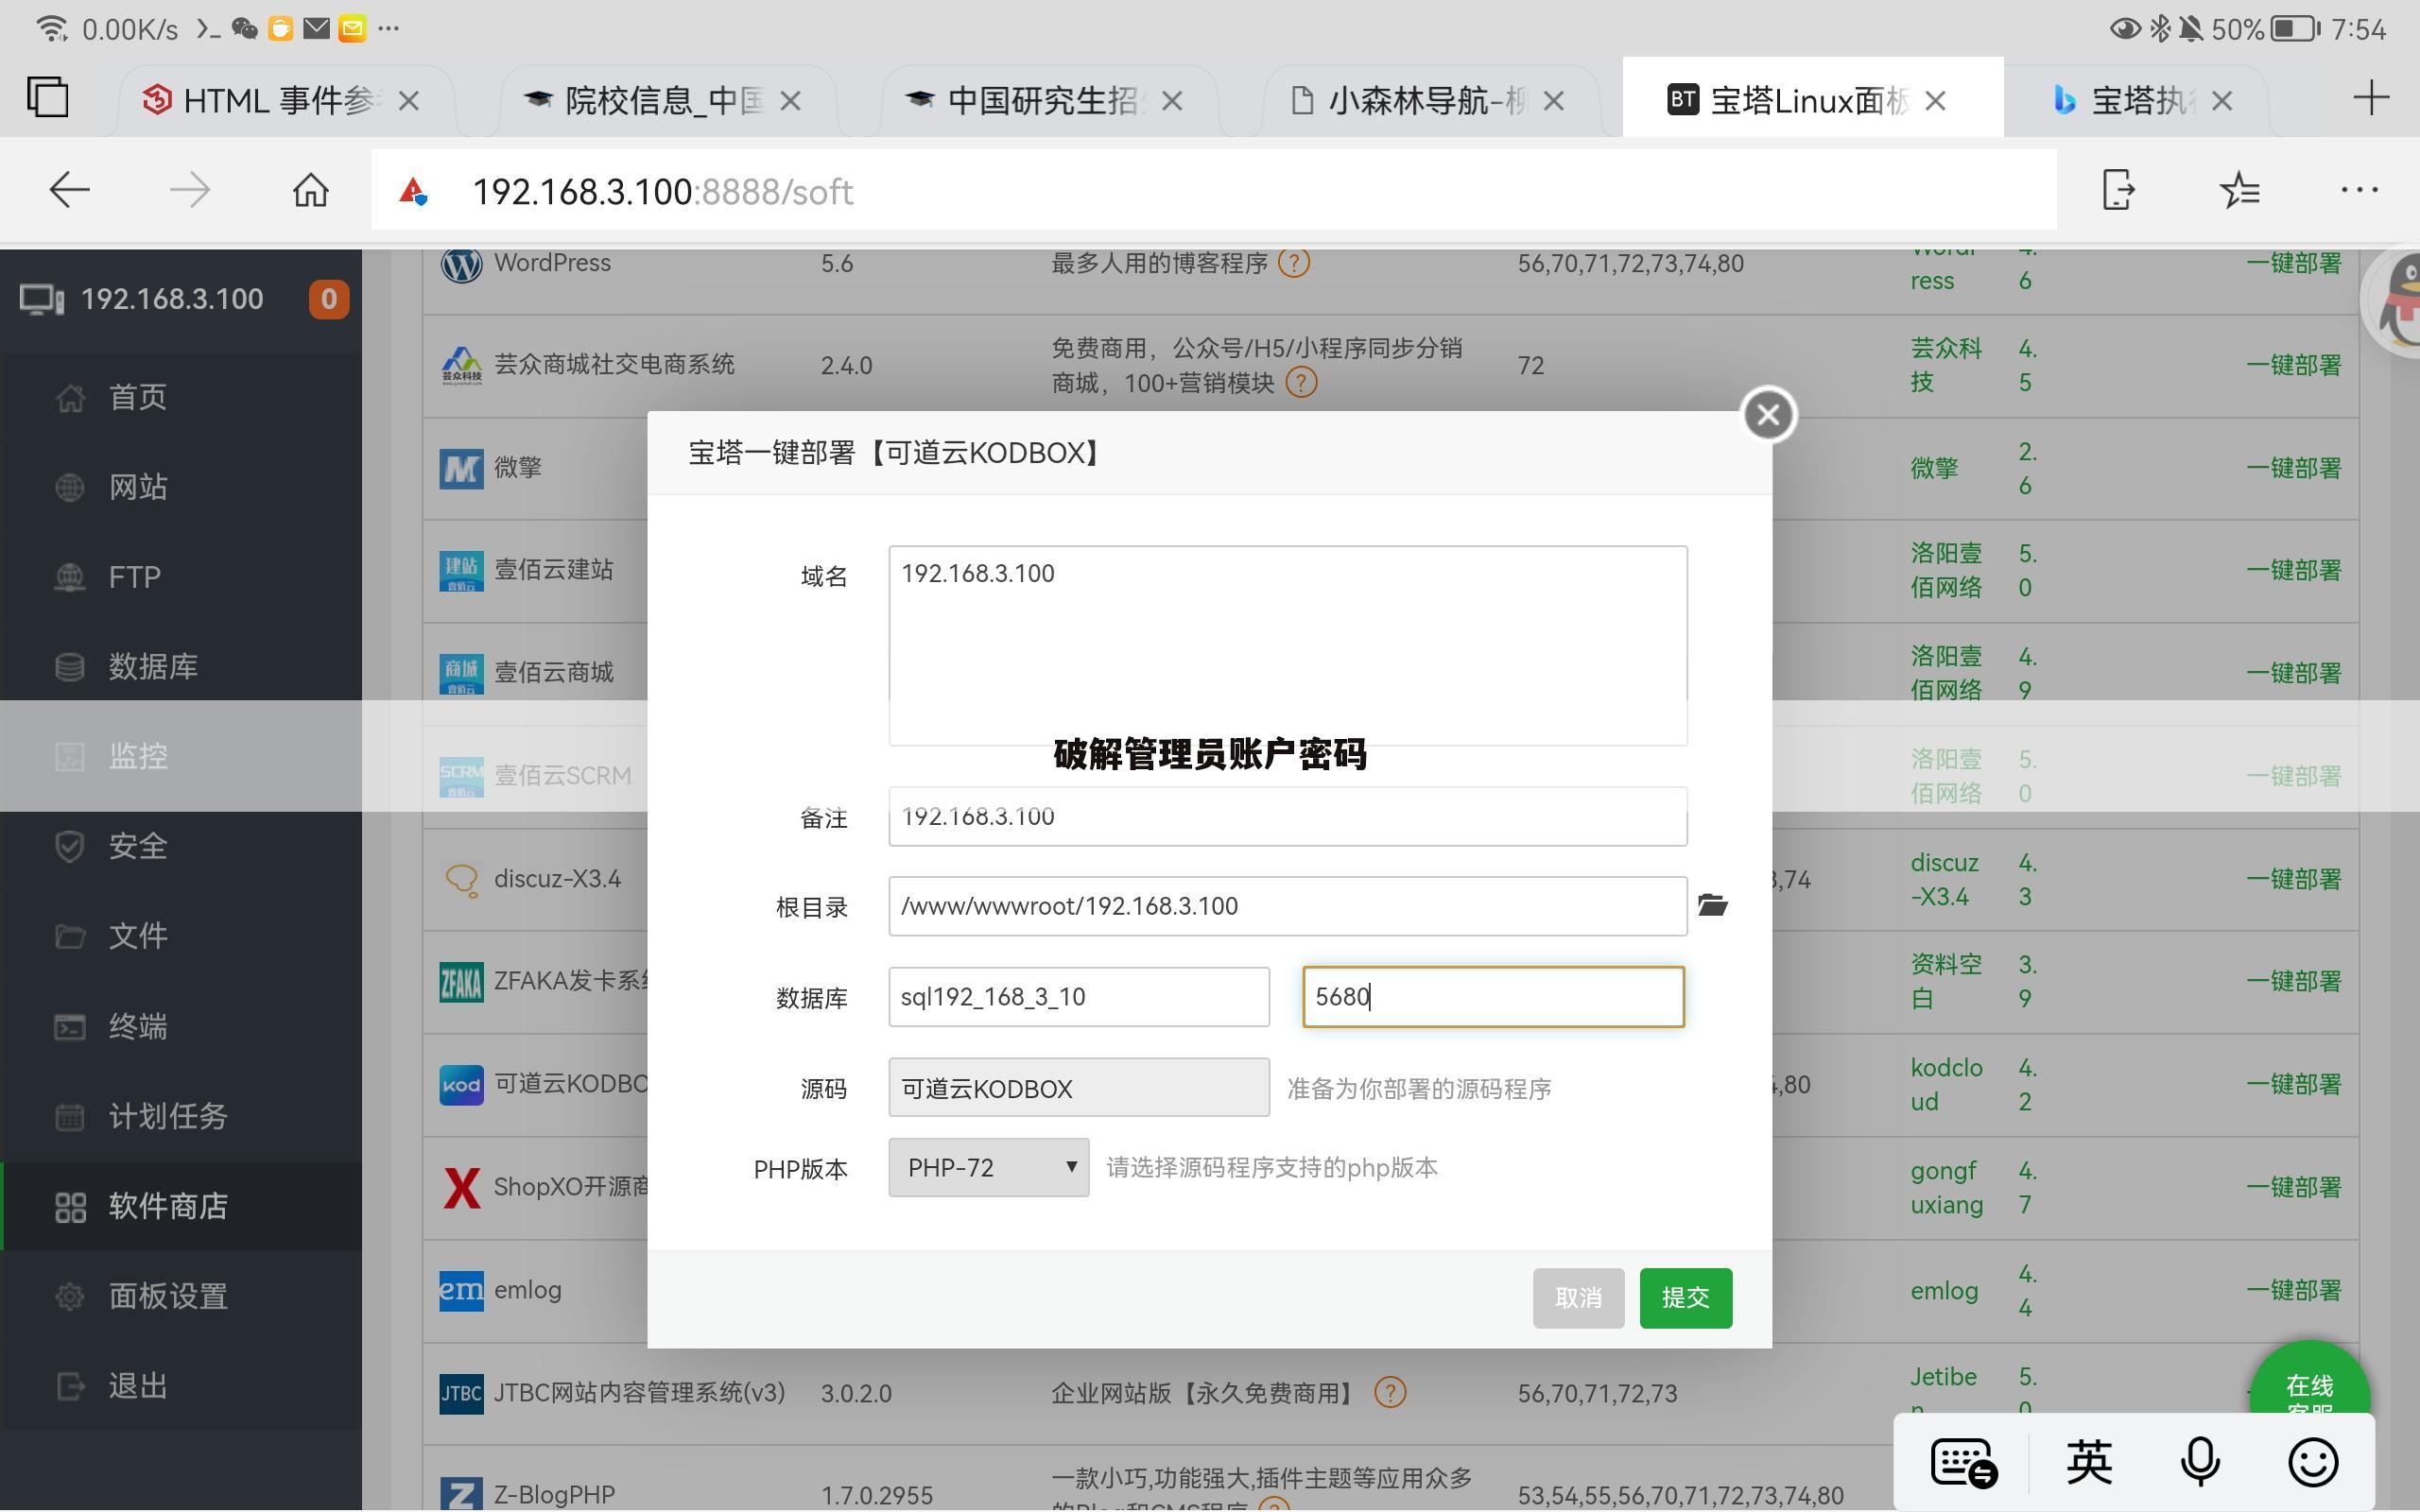Click 一键部署 for 微擎 row
The image size is (2420, 1512).
(2293, 468)
